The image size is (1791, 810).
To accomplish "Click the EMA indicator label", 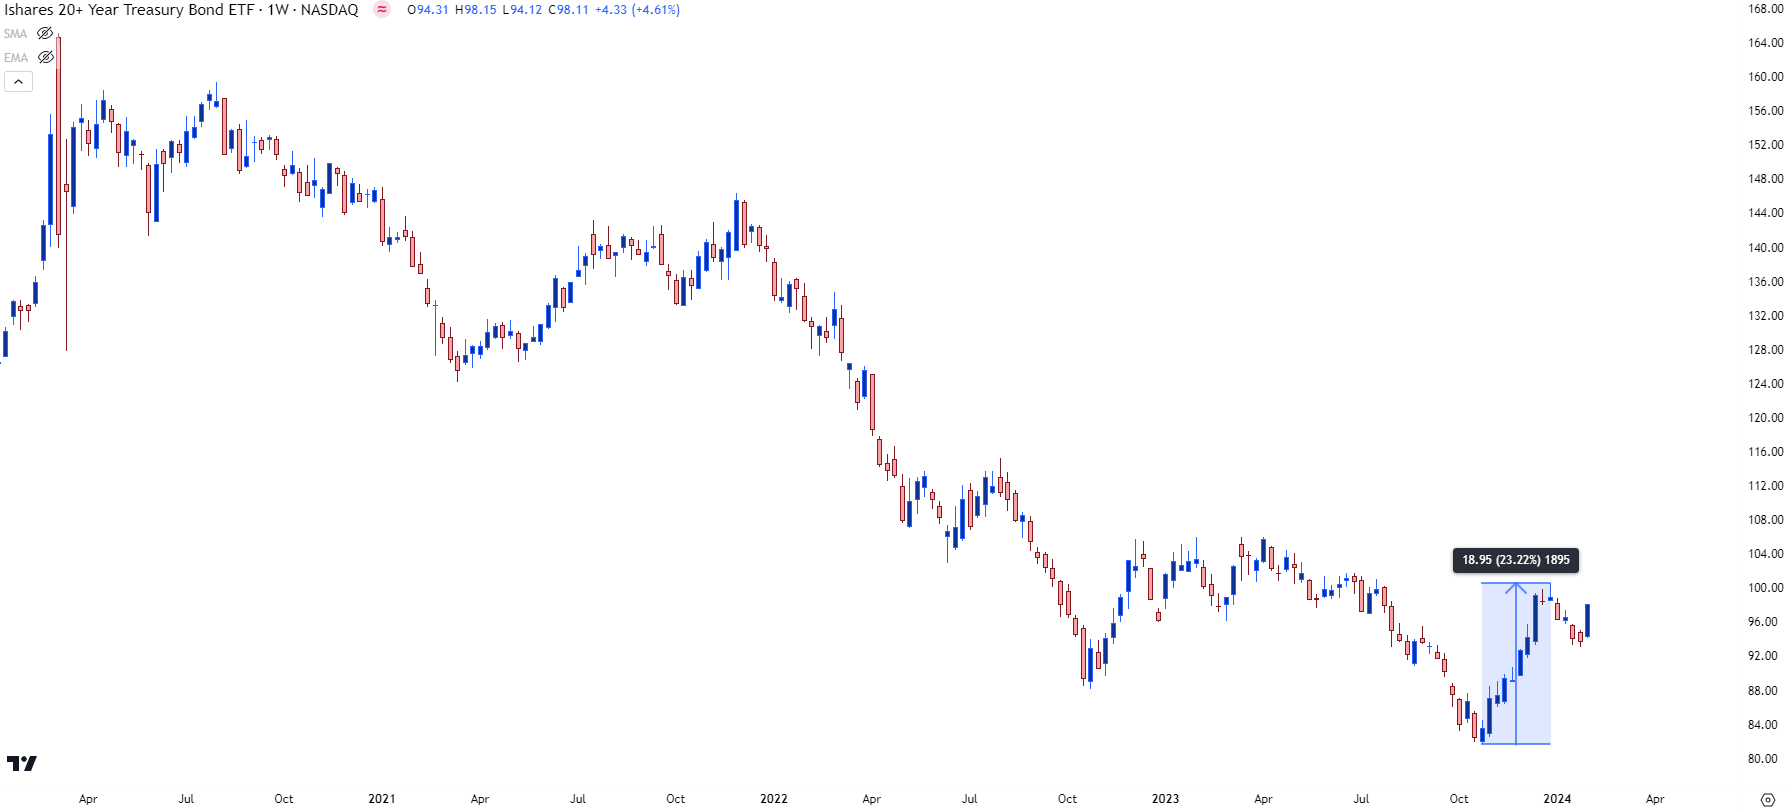I will [16, 58].
